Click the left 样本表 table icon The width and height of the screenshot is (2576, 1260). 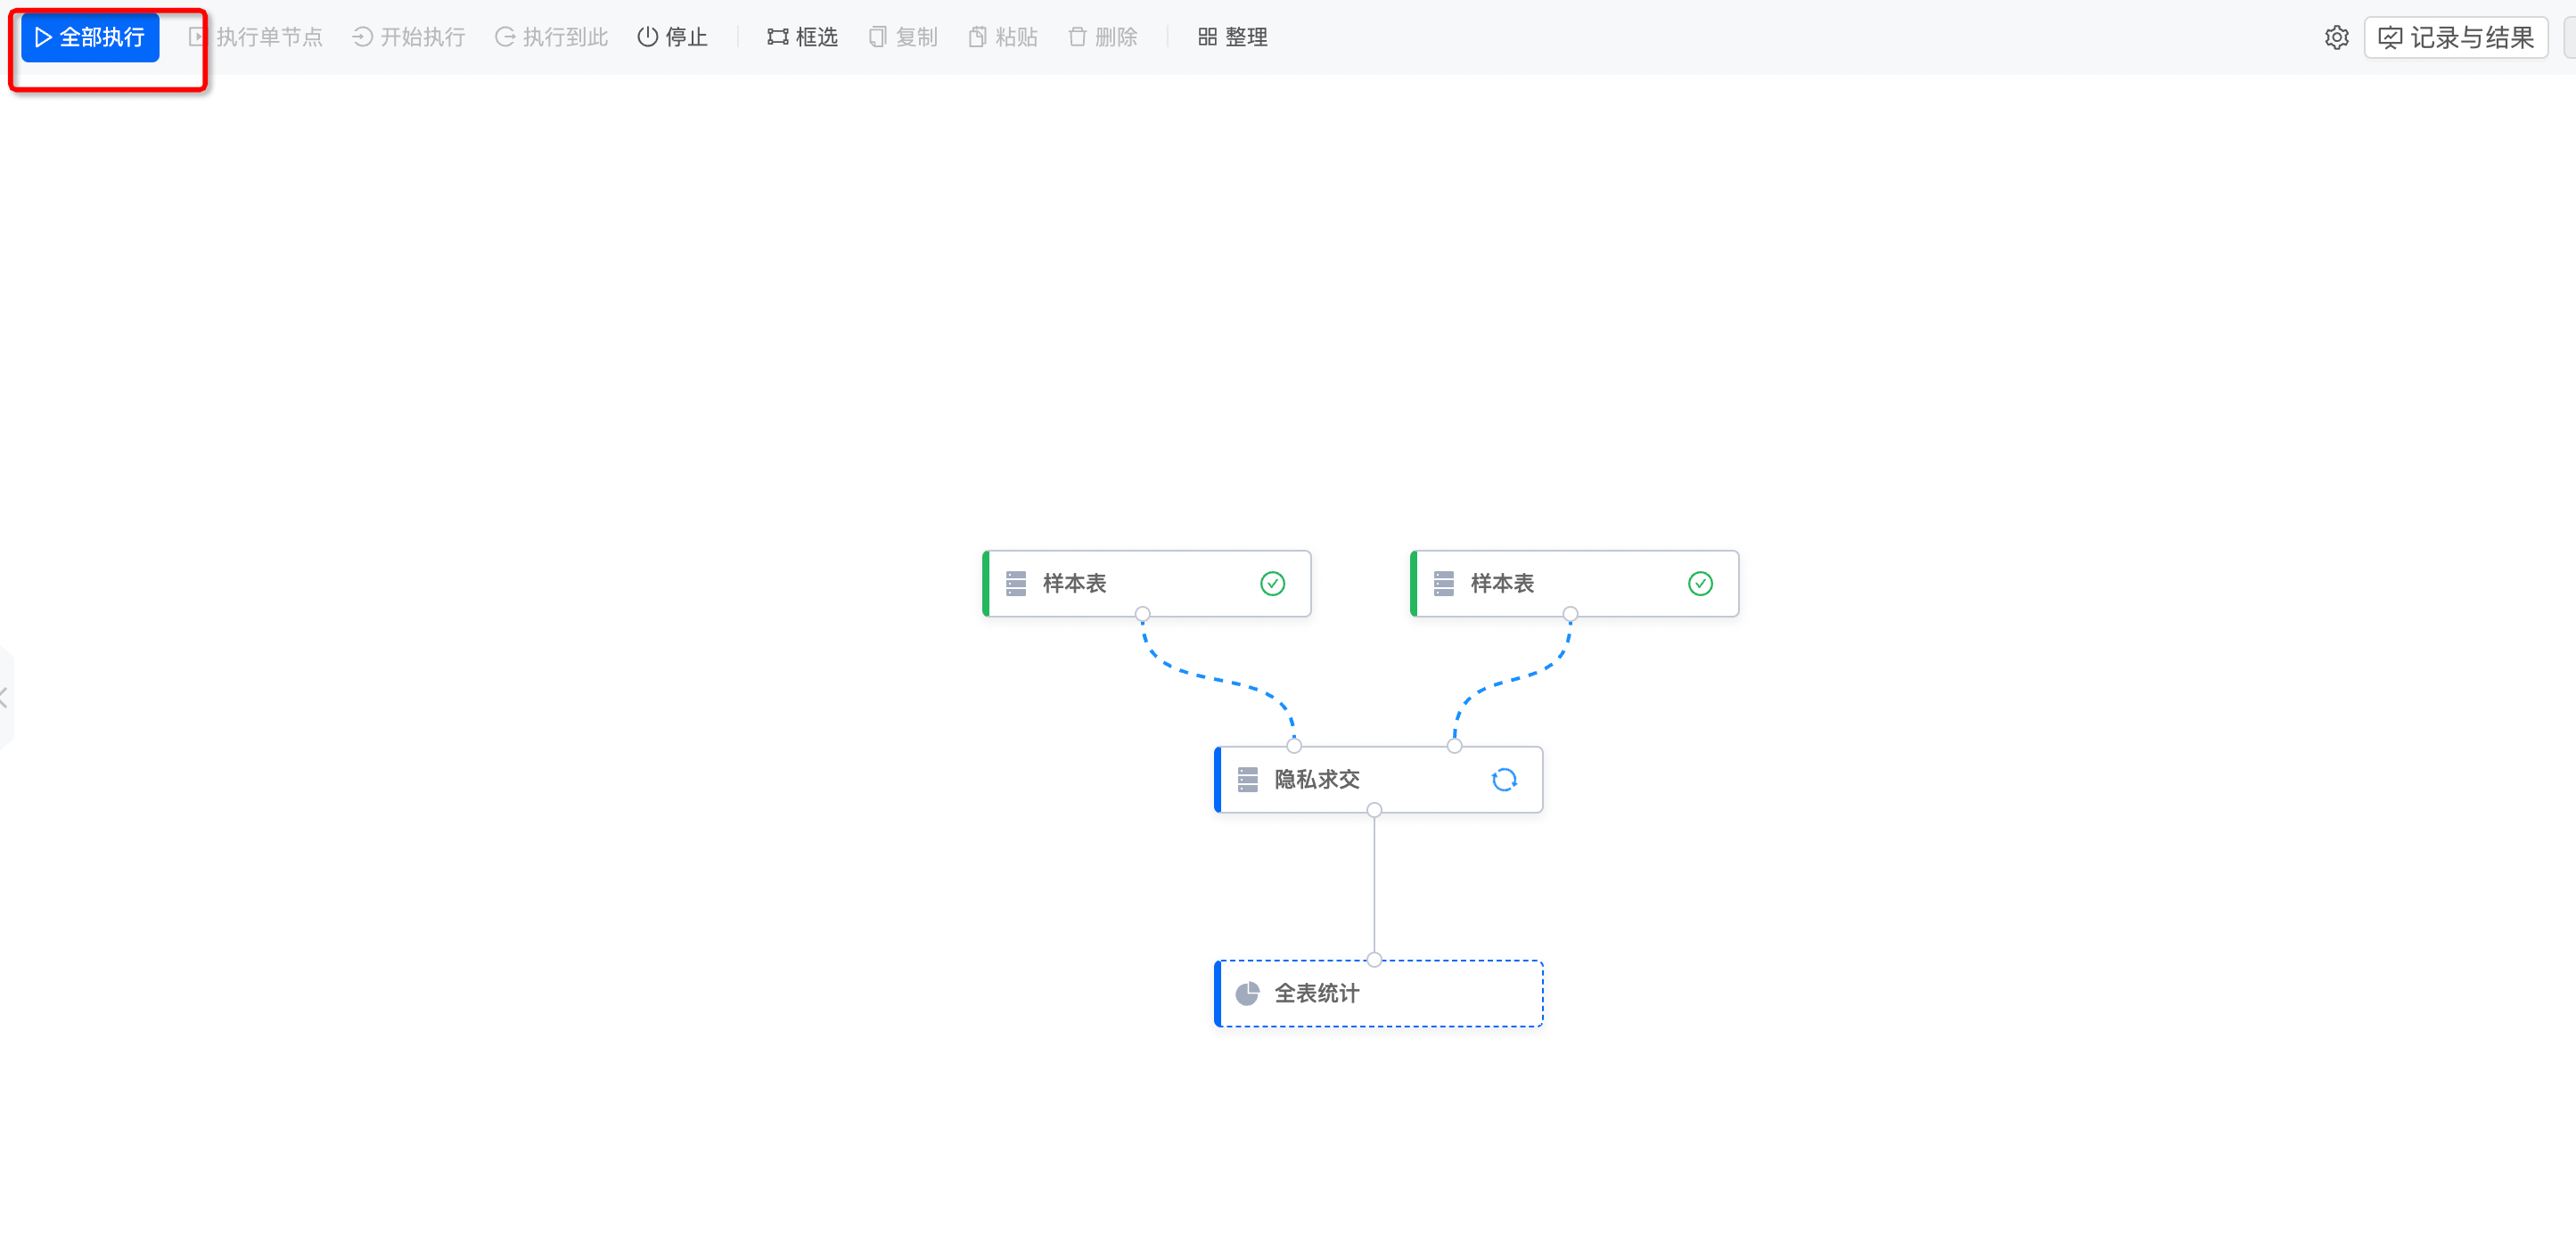point(1016,583)
